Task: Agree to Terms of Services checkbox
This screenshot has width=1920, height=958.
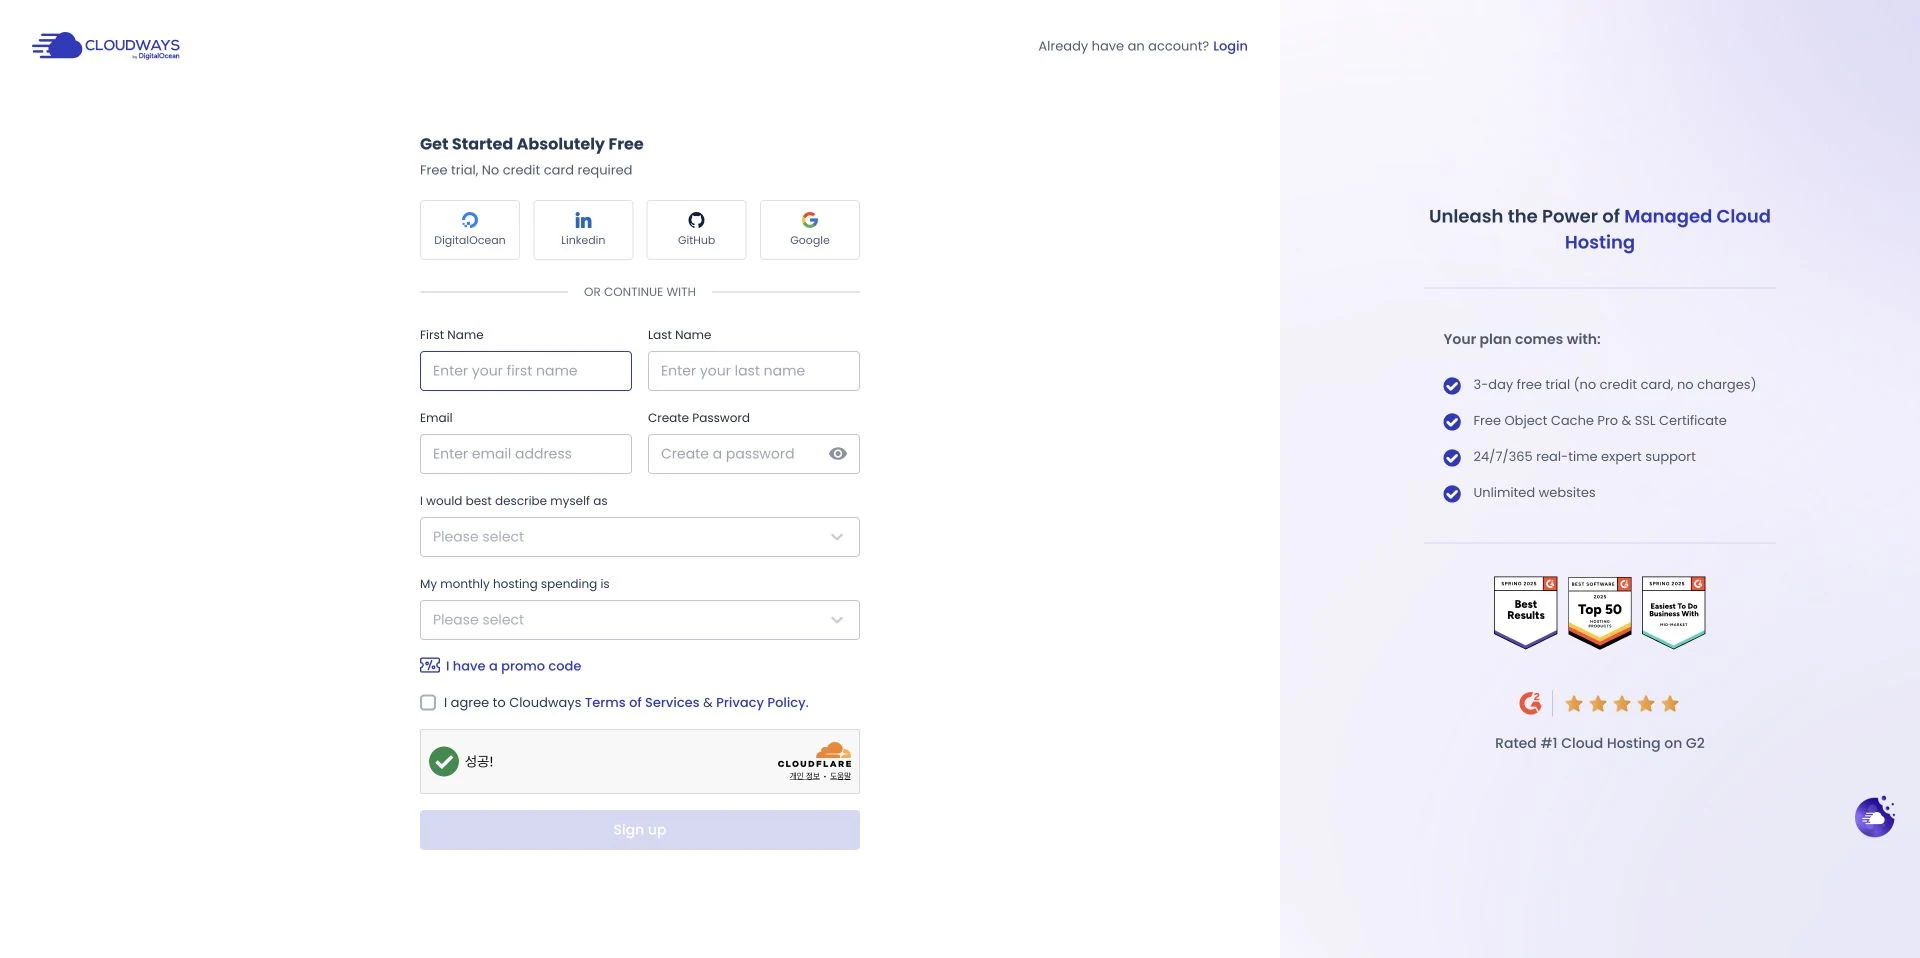Action: click(x=428, y=703)
